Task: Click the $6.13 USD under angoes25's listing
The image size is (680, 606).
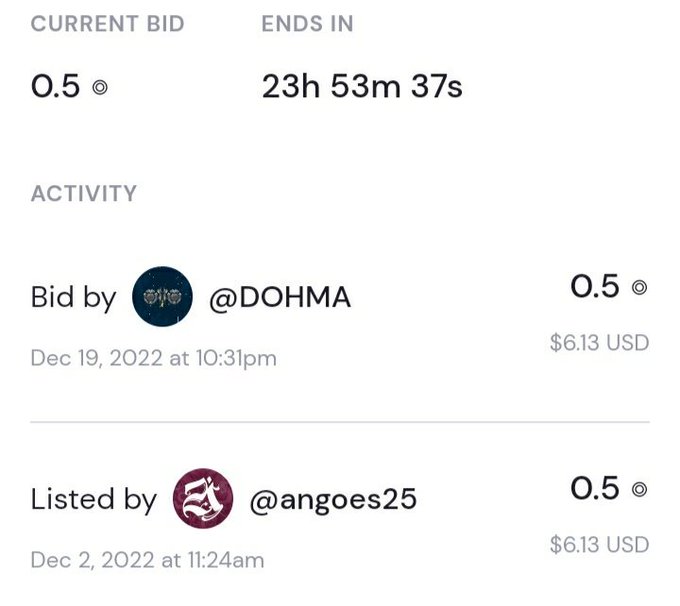Action: [x=599, y=544]
